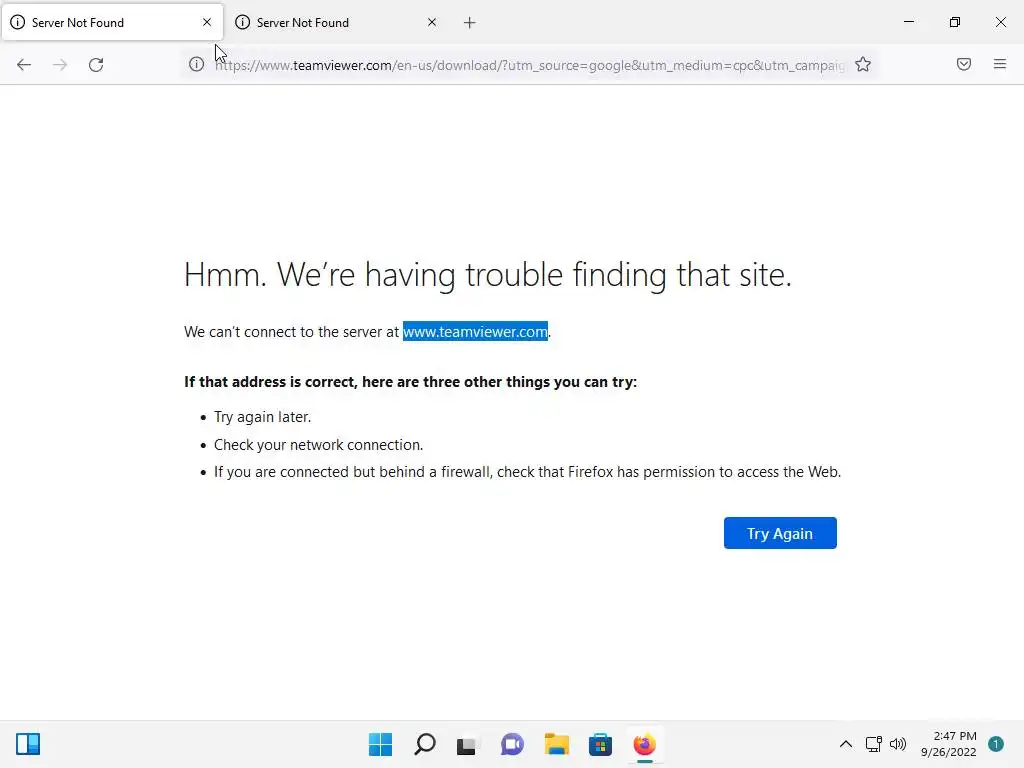Open the notification count badge
The width and height of the screenshot is (1024, 768).
[x=995, y=744]
